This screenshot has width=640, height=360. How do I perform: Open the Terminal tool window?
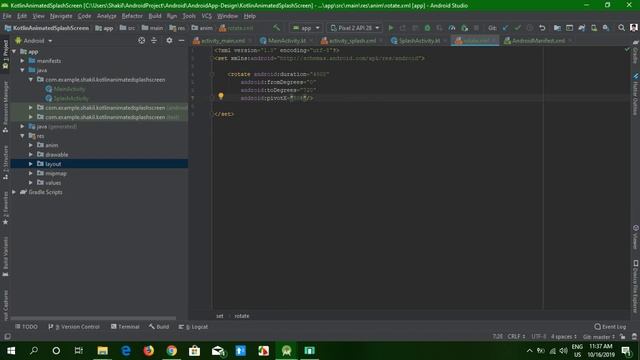click(x=125, y=327)
